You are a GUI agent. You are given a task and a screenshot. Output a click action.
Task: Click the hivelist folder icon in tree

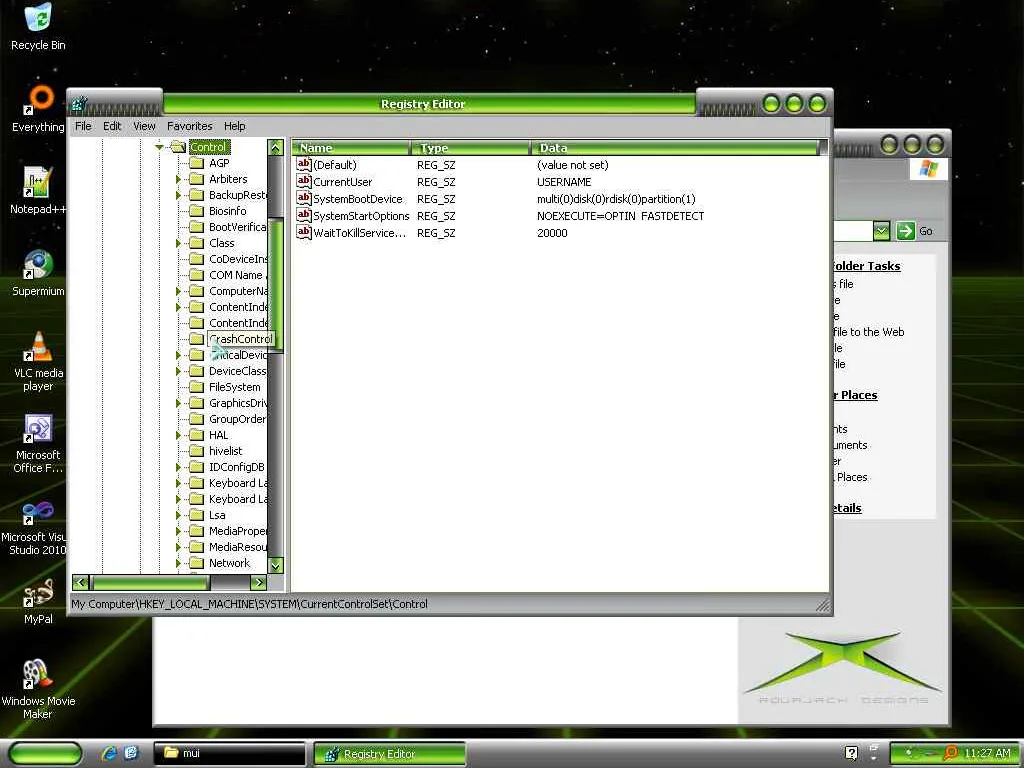[197, 451]
